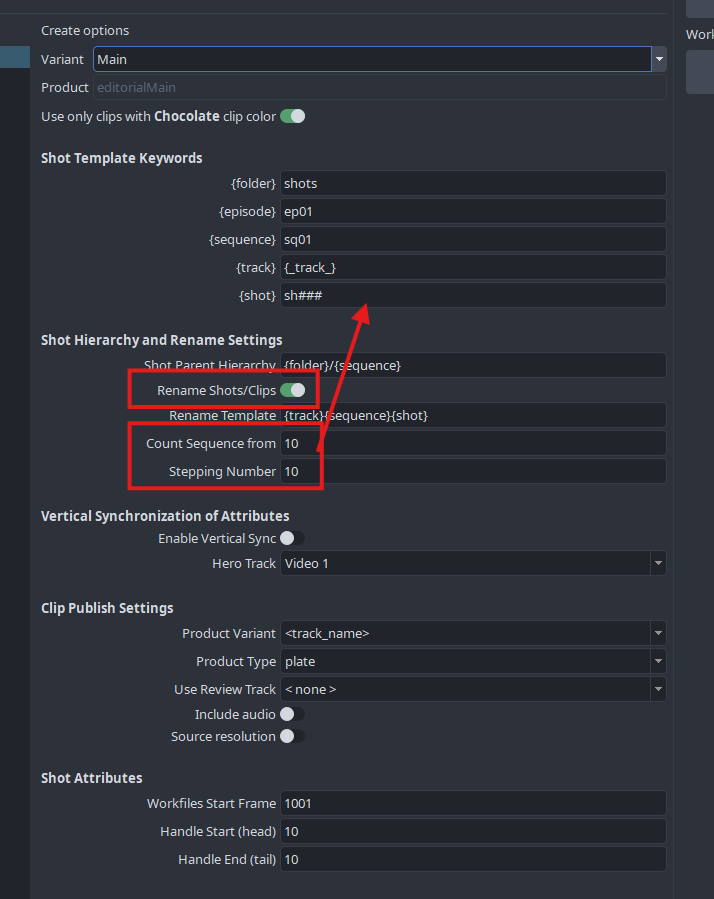Viewport: 714px width, 899px height.
Task: Click the Shot Hierarchy and Rename Settings heading
Action: point(162,340)
